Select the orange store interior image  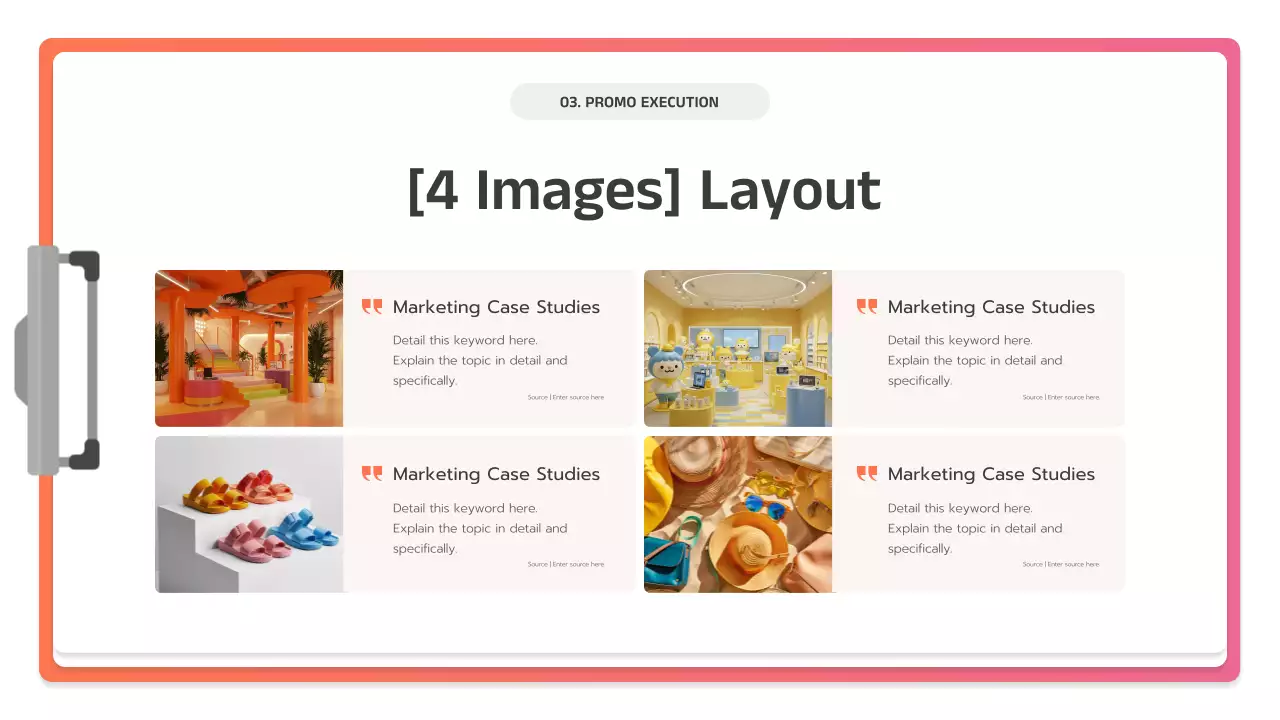[x=249, y=348]
